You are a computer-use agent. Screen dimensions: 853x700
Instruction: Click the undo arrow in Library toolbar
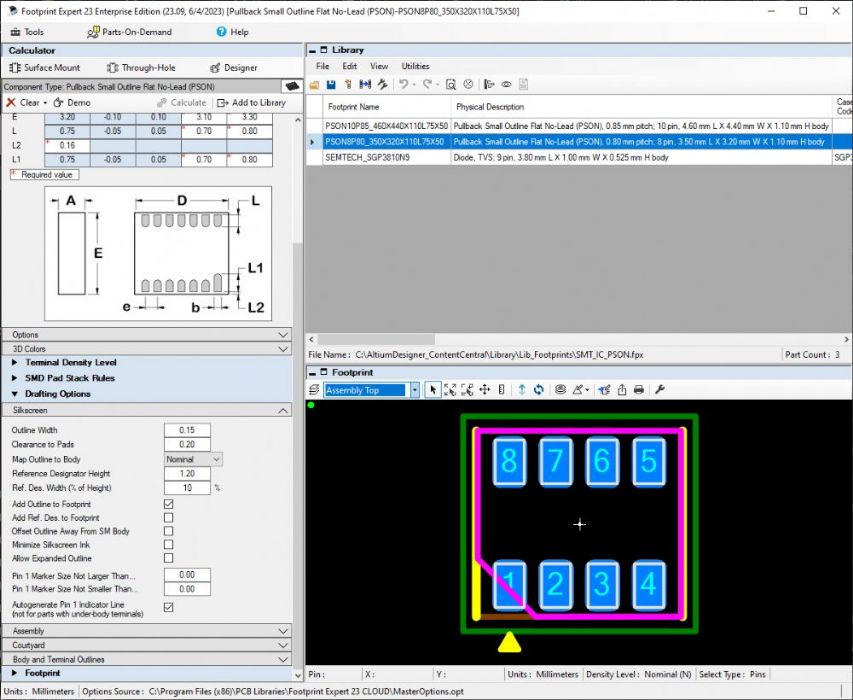402,85
